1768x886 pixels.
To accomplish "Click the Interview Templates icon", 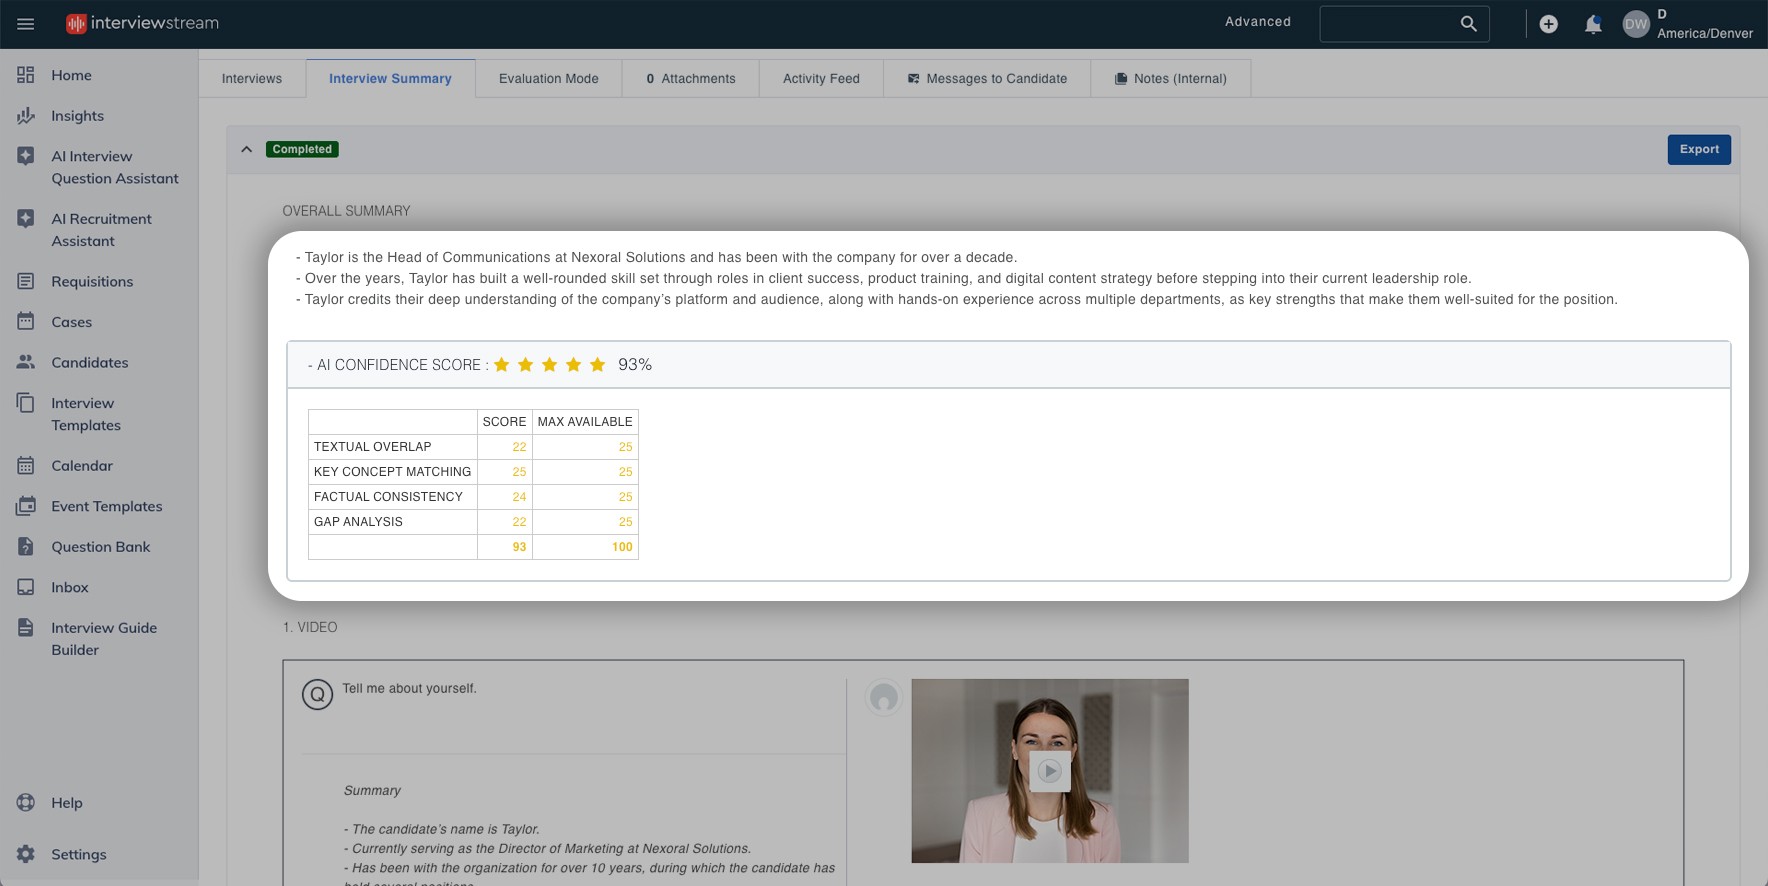I will 26,403.
